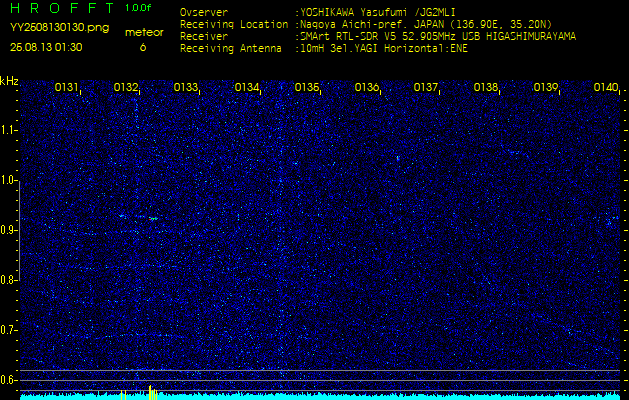Click the red-green meteor echo near 0.92 kHz
The image size is (629, 400).
coord(153,219)
